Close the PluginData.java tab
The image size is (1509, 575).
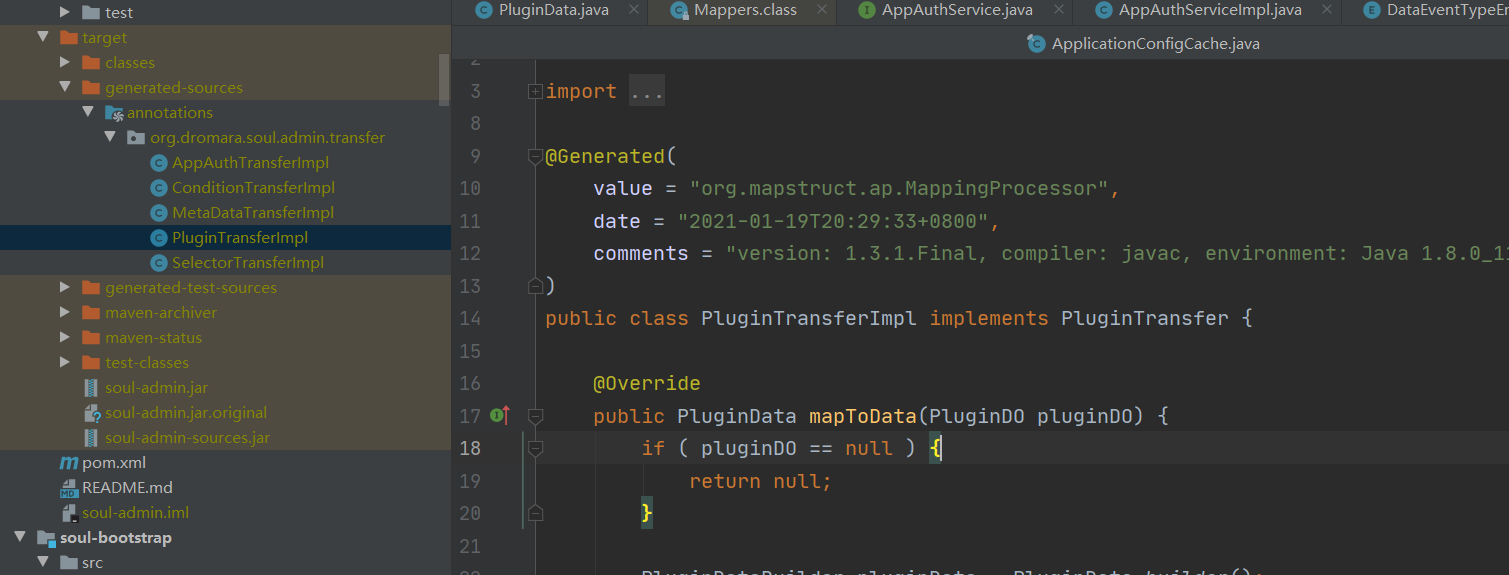[x=633, y=10]
